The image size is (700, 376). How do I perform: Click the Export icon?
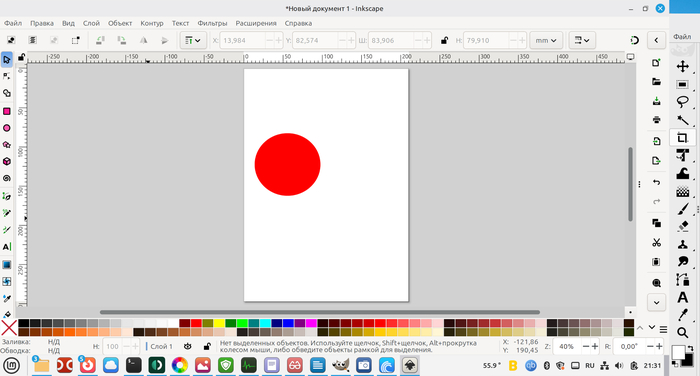656,160
